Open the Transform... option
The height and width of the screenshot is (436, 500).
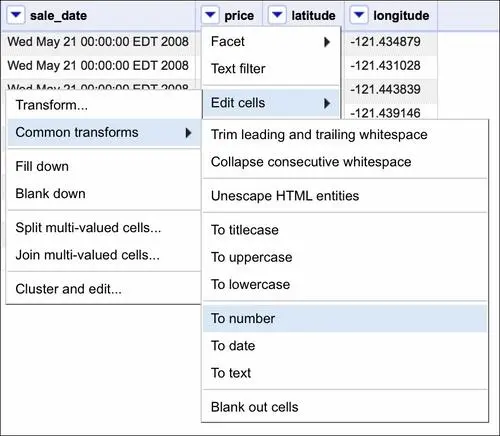[x=104, y=105]
